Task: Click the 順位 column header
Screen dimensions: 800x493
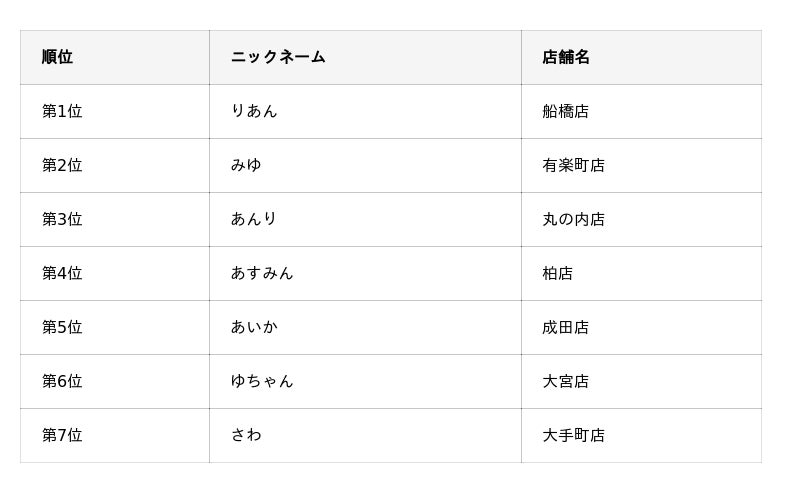Action: pos(57,58)
